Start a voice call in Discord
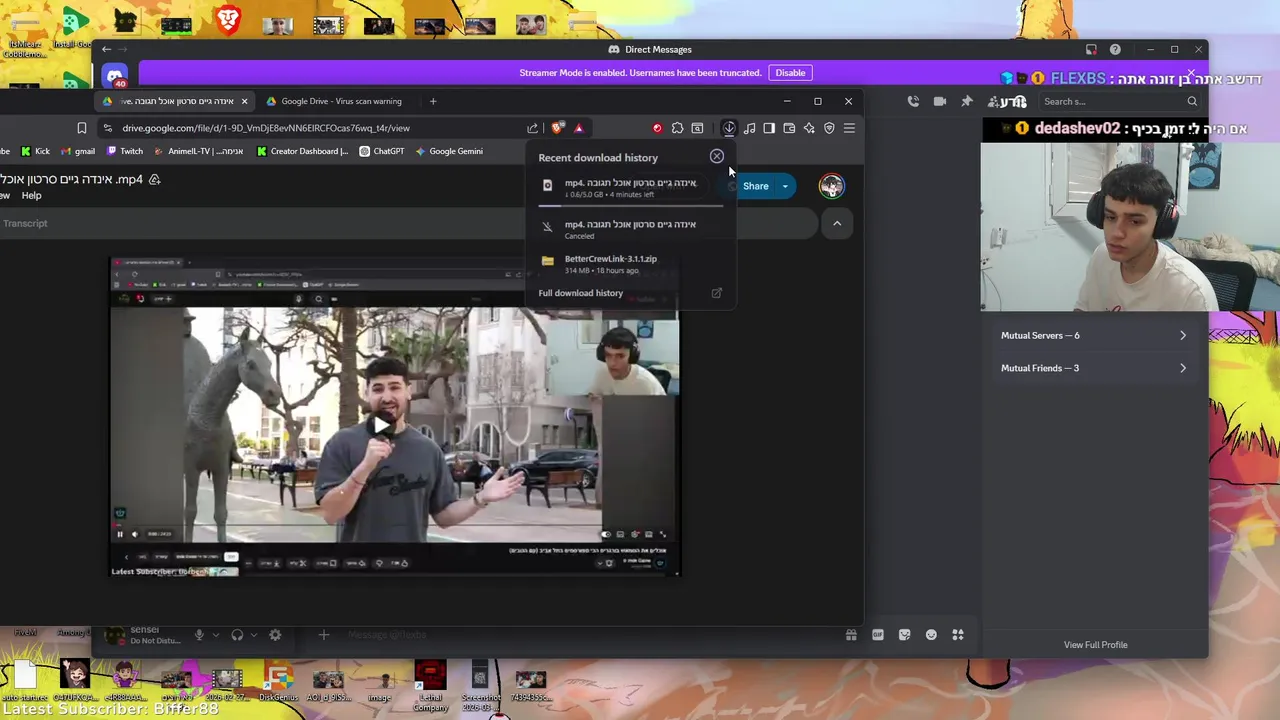Image resolution: width=1280 pixels, height=720 pixels. point(913,101)
